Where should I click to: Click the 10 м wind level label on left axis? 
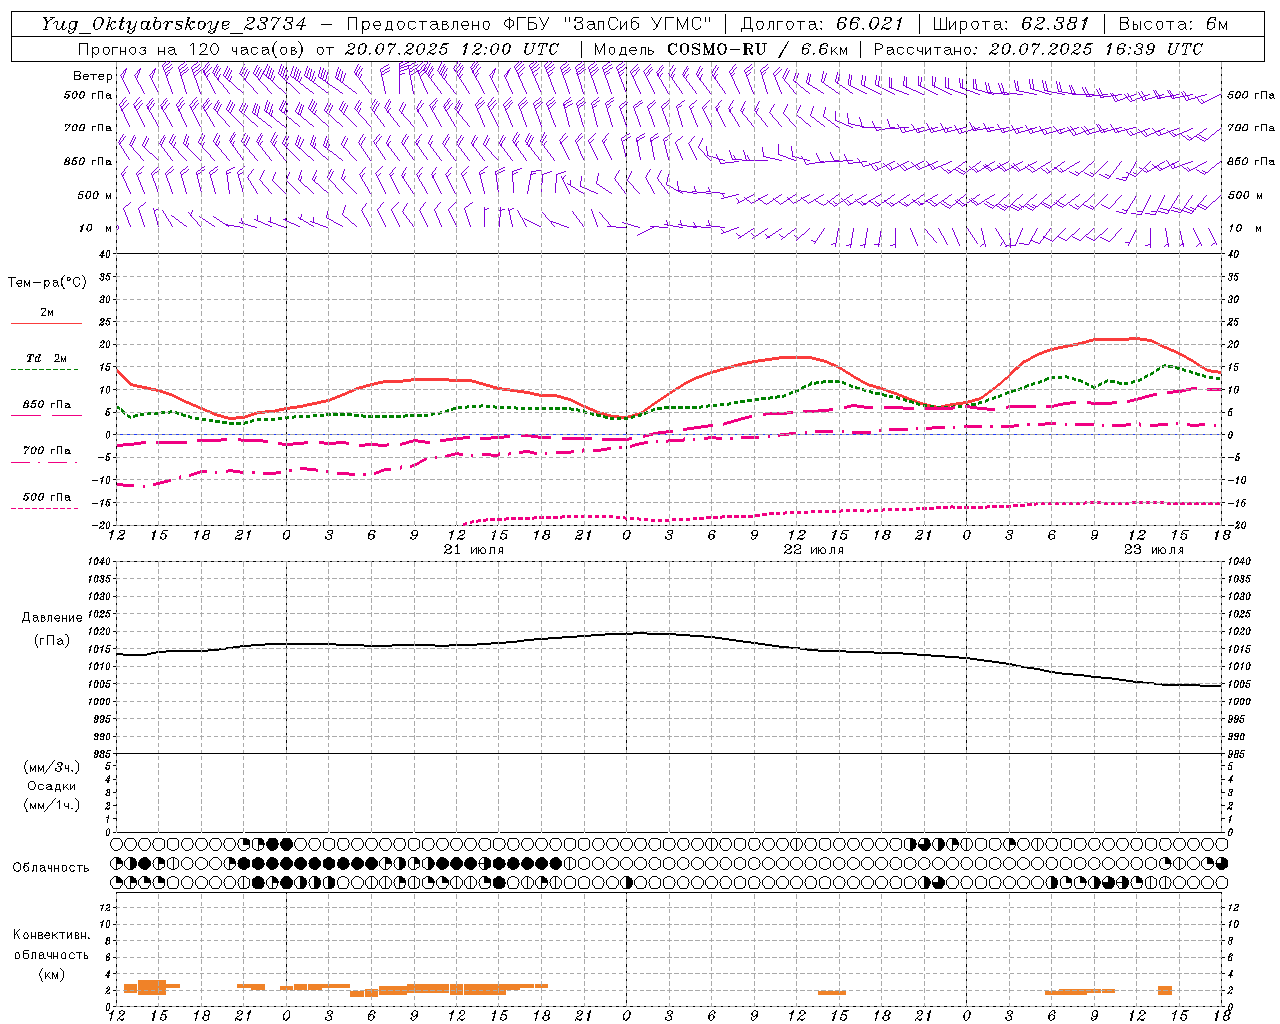(x=95, y=228)
